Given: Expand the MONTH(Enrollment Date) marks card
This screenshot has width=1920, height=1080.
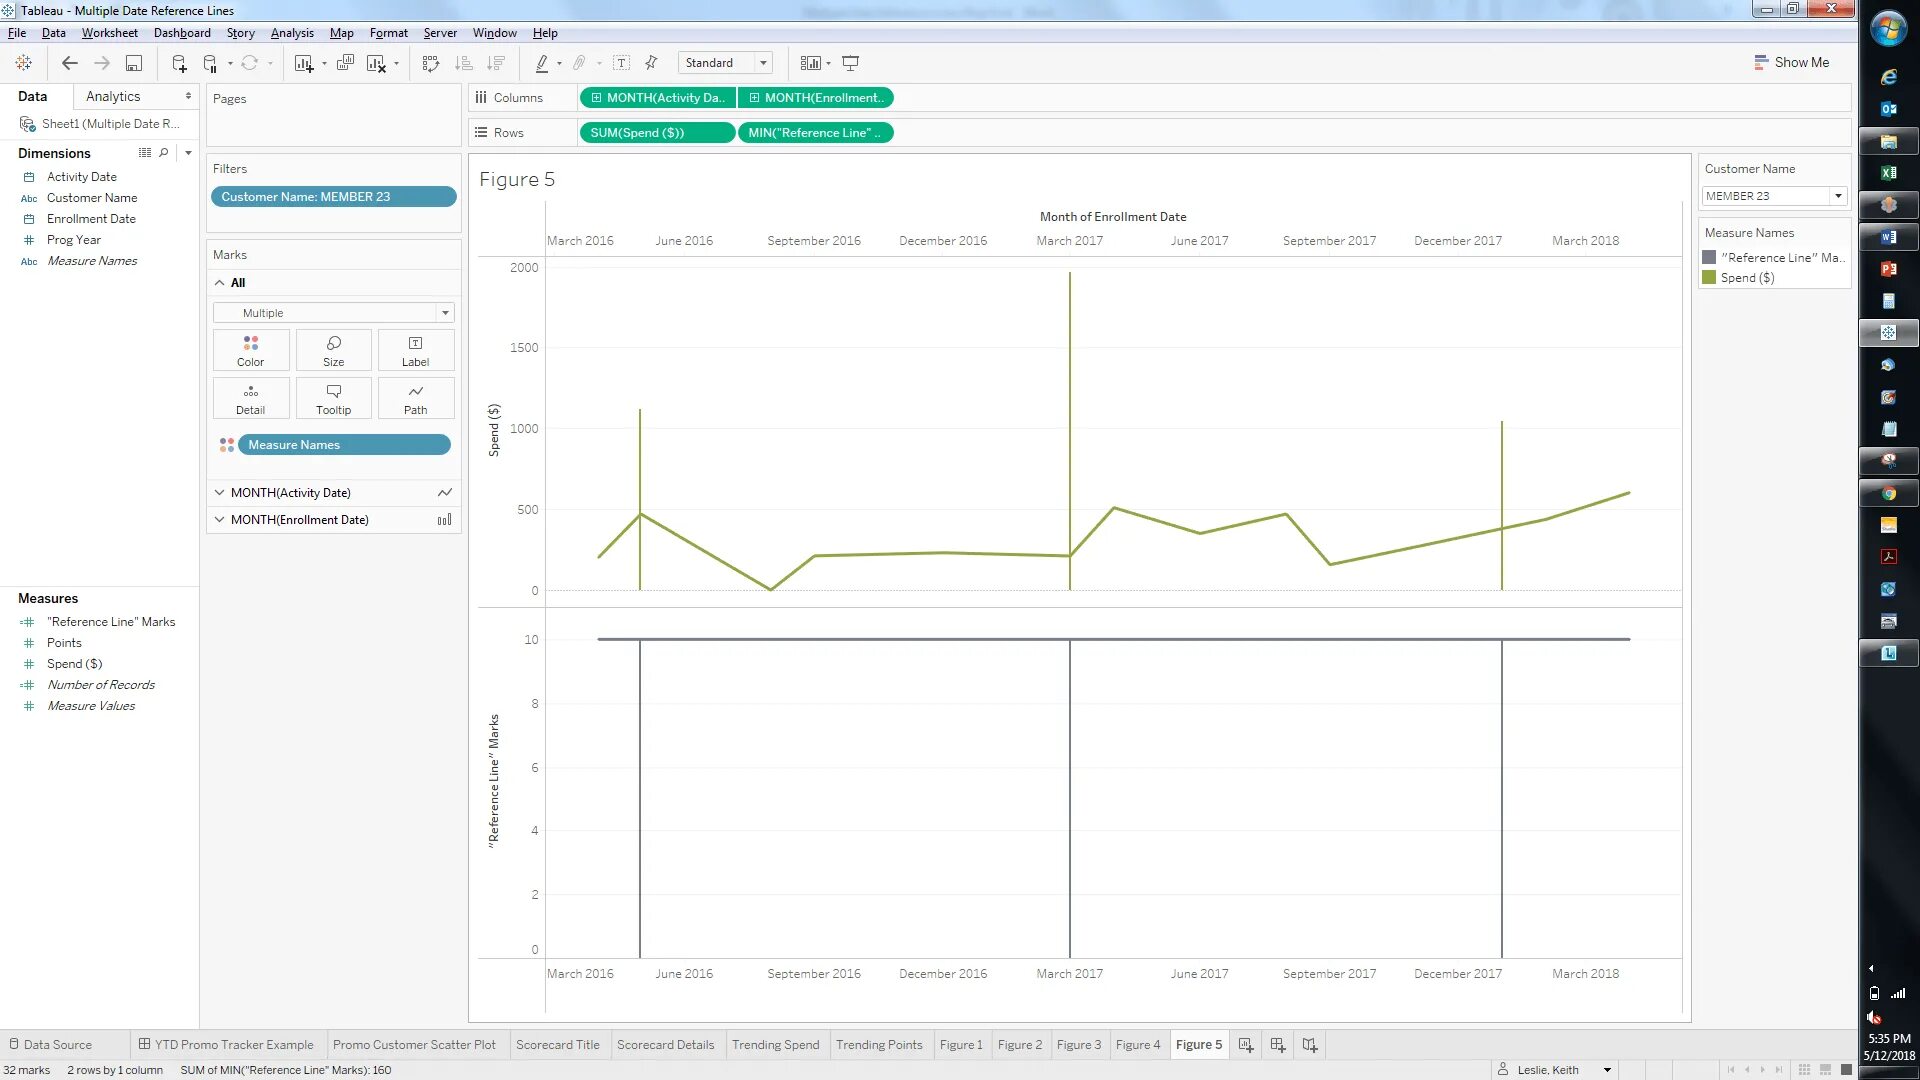Looking at the screenshot, I should point(220,520).
